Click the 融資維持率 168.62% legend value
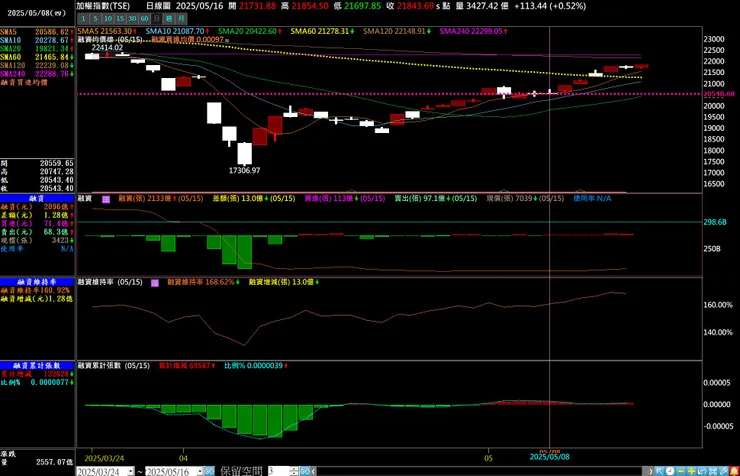Image resolution: width=740 pixels, height=476 pixels. [203, 282]
